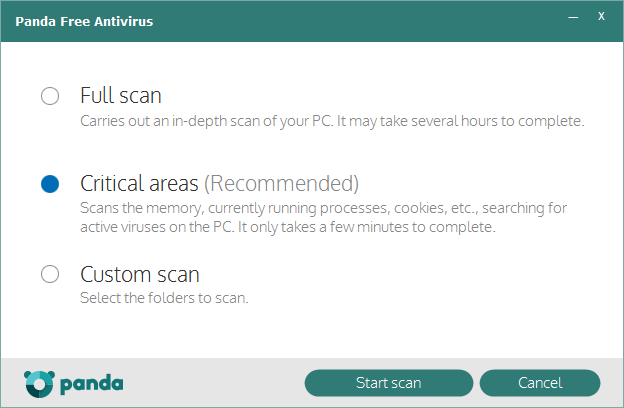Click the 'Scans the memory' description text
This screenshot has width=624, height=408.
tap(324, 208)
